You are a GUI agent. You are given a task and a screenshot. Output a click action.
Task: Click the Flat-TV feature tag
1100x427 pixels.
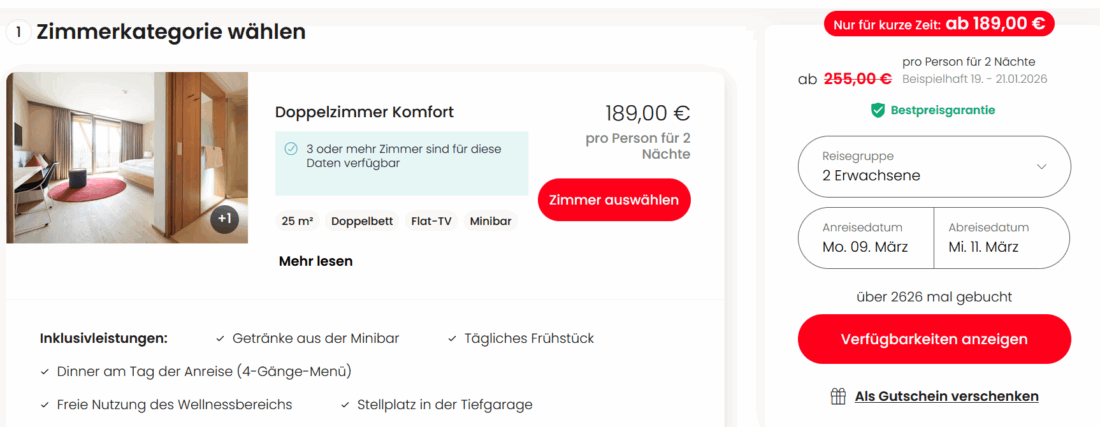pyautogui.click(x=432, y=221)
